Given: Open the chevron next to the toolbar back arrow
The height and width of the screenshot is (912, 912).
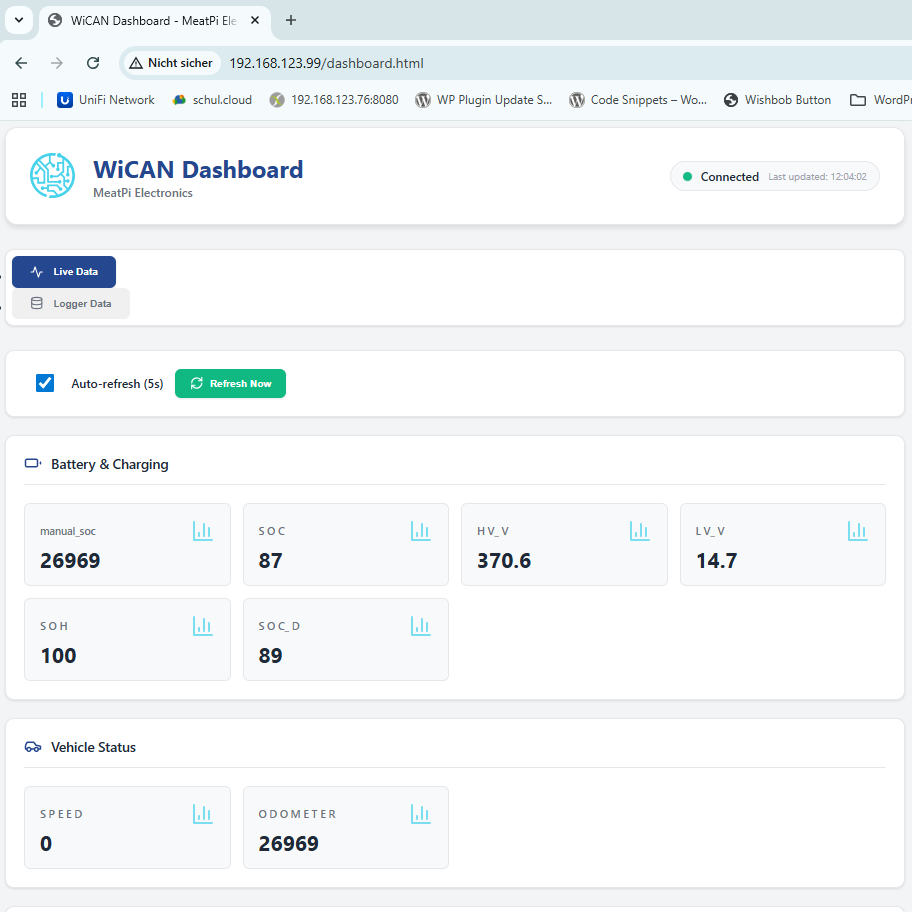Looking at the screenshot, I should coord(18,20).
